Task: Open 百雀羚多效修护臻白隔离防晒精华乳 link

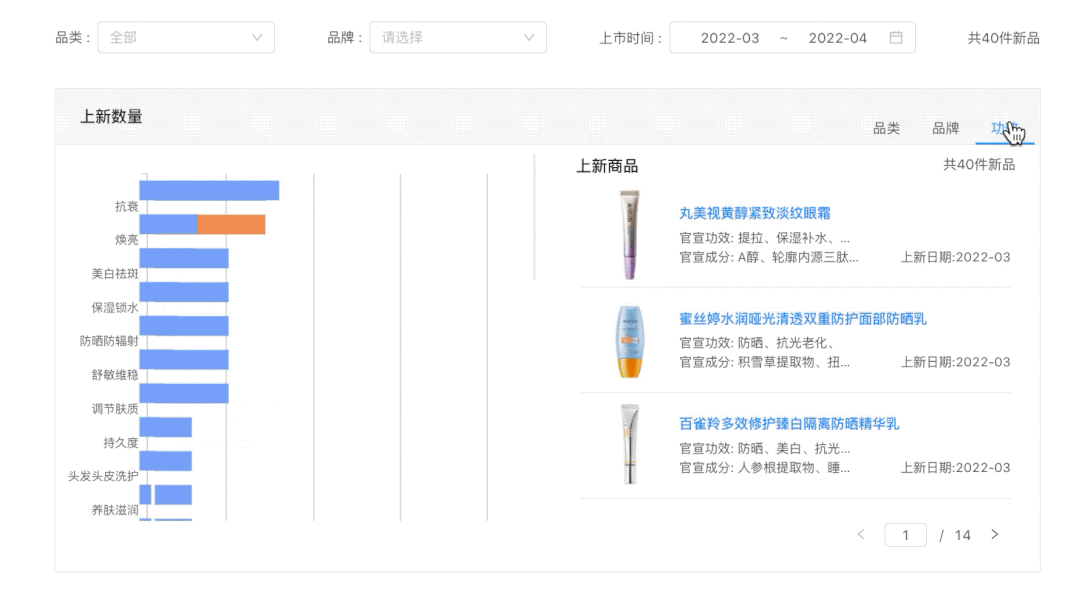Action: pos(788,424)
